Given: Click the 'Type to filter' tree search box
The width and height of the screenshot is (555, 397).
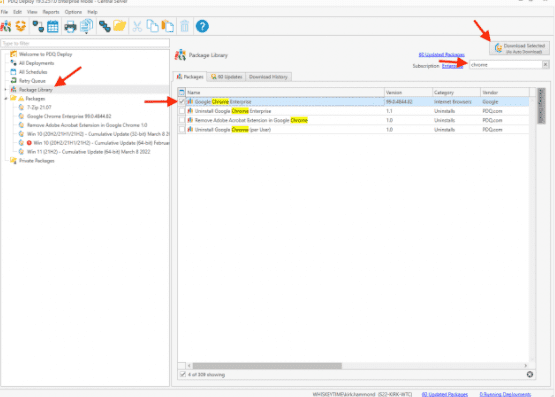Looking at the screenshot, I should coord(85,43).
